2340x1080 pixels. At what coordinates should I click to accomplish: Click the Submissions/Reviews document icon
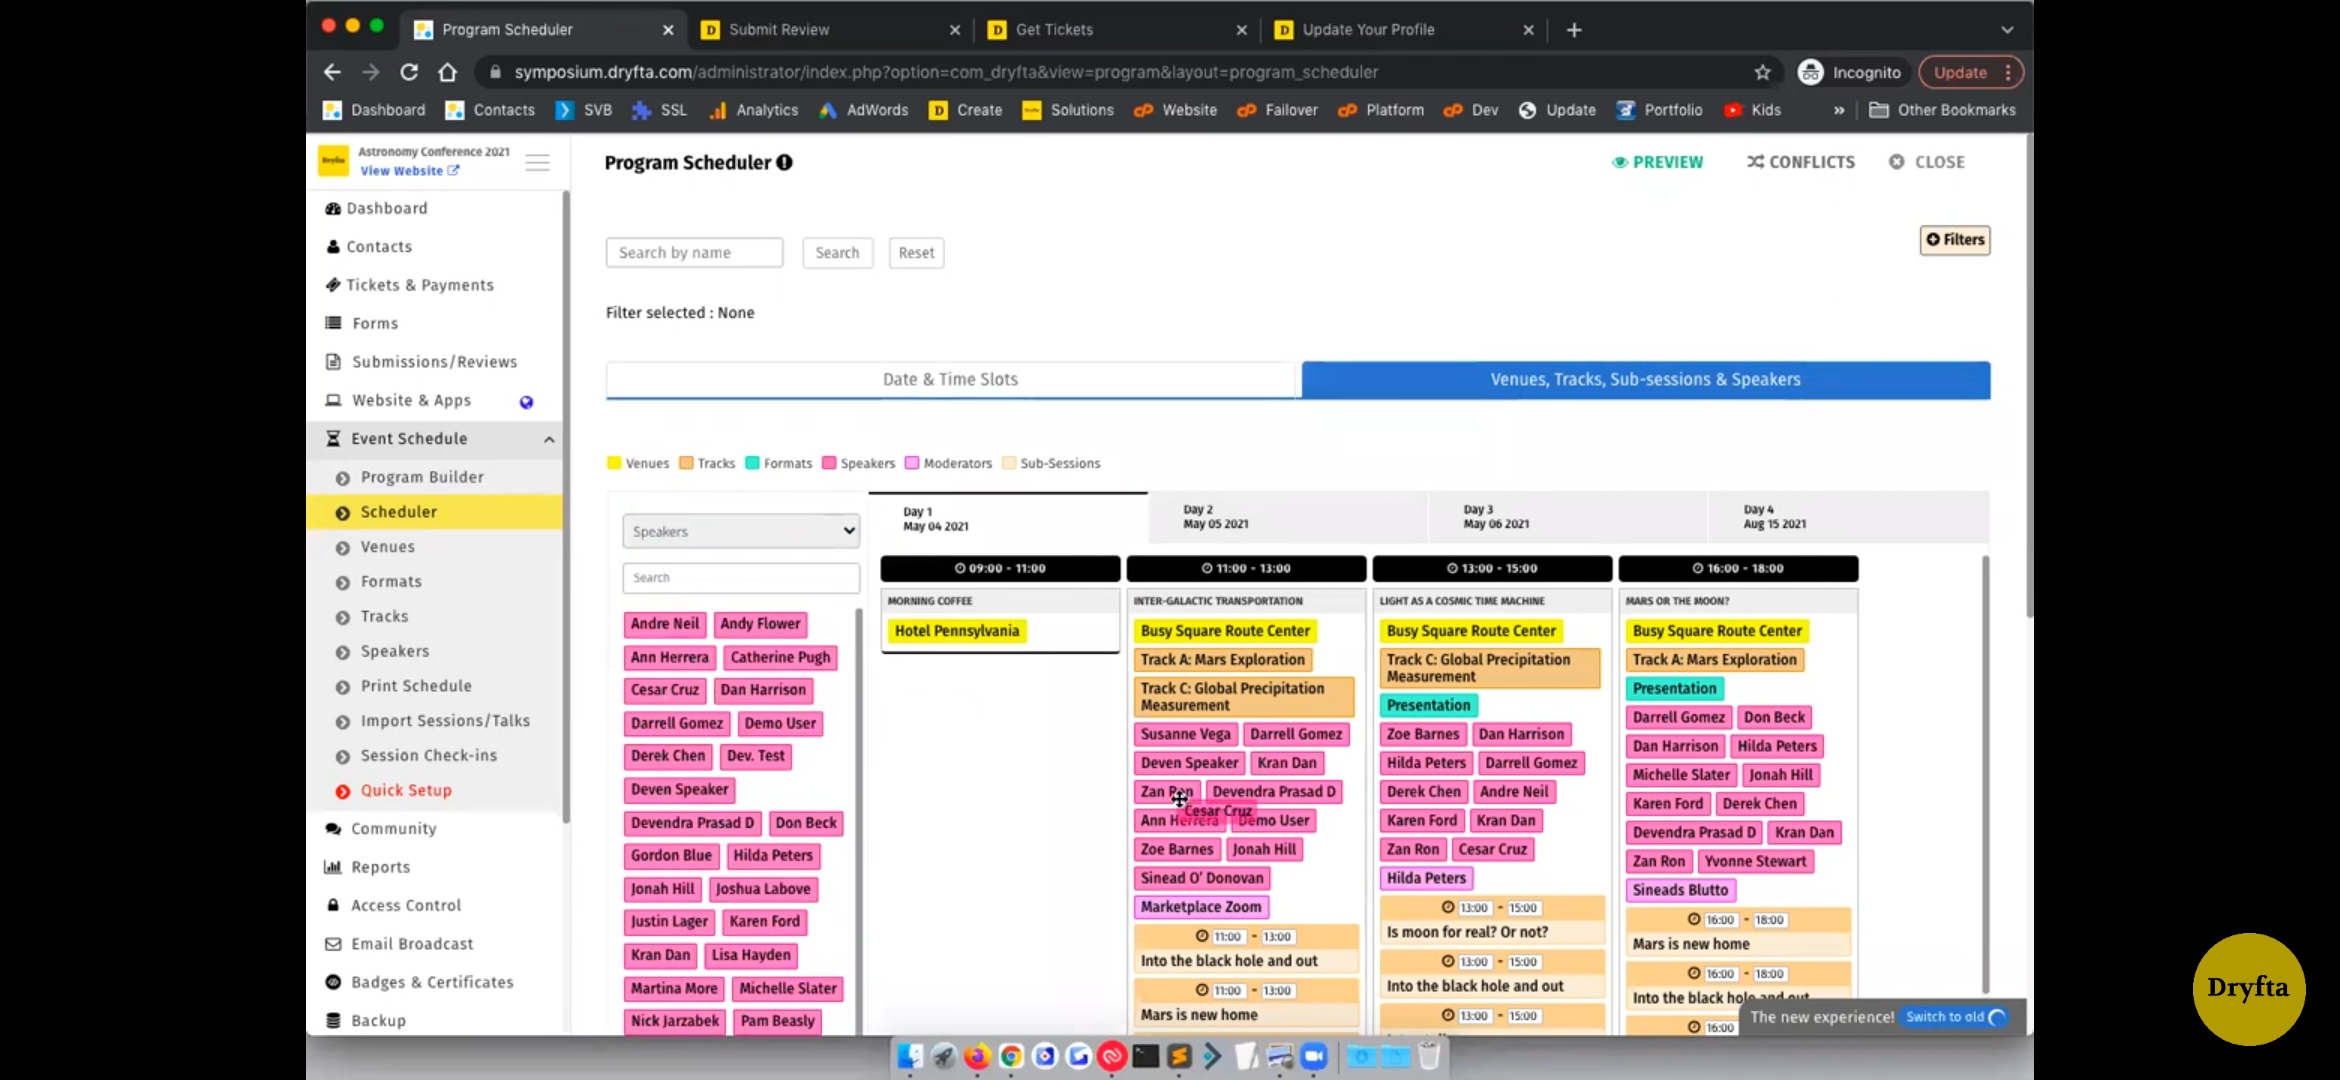click(x=333, y=361)
